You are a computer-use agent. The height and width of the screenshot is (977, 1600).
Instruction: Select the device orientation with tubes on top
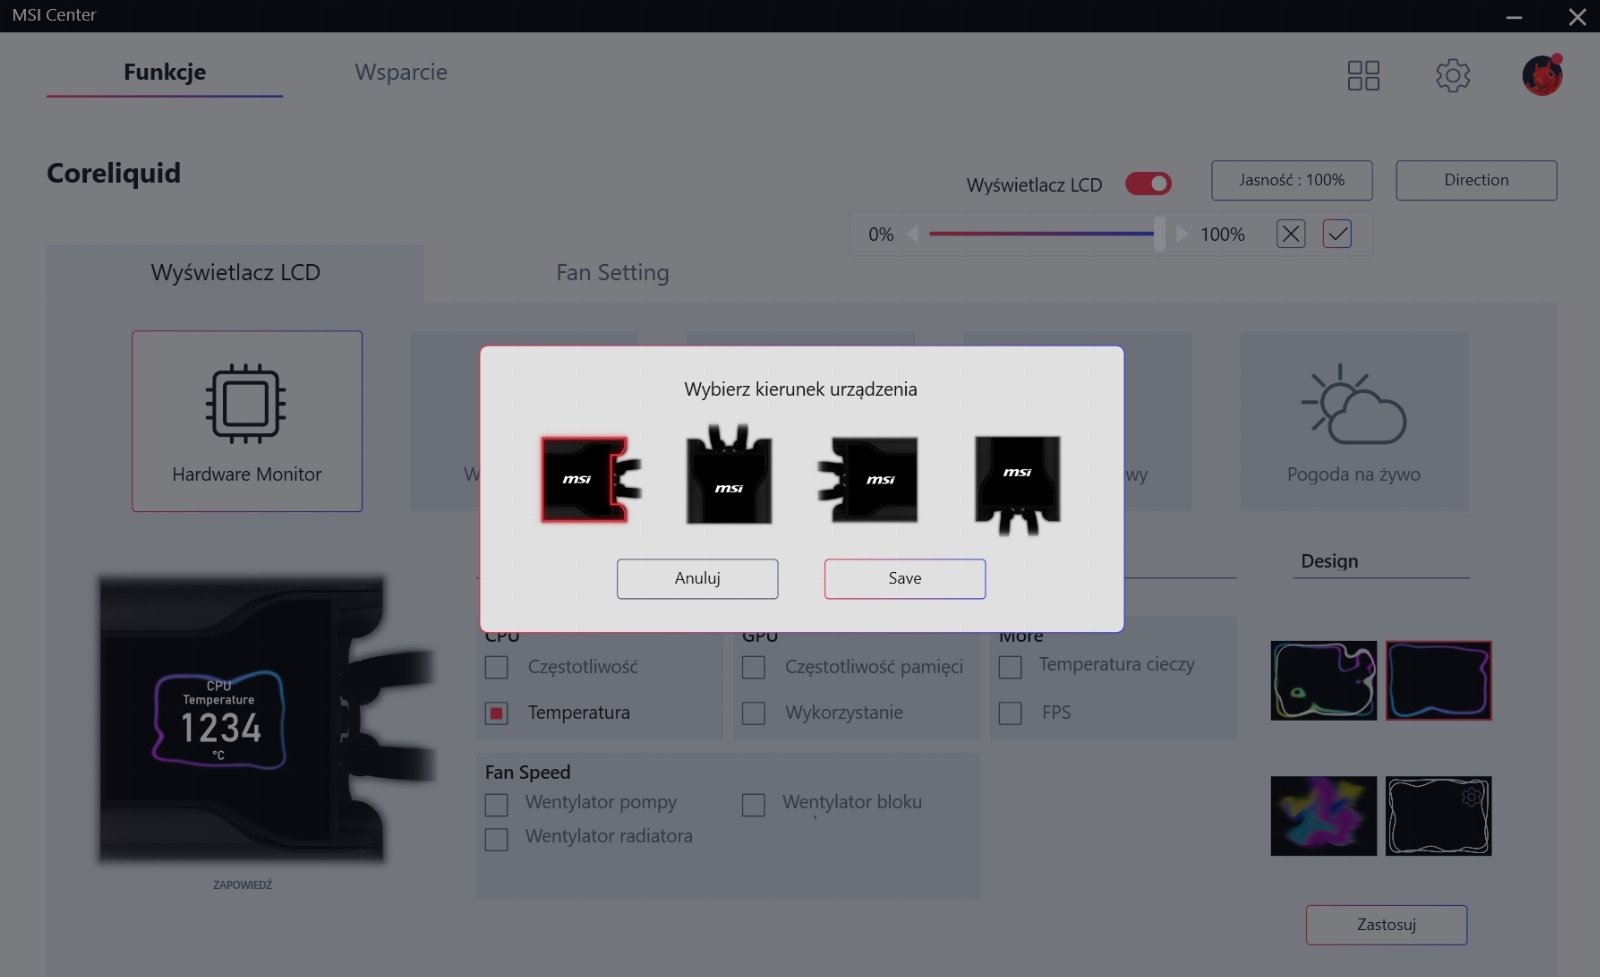click(x=729, y=474)
